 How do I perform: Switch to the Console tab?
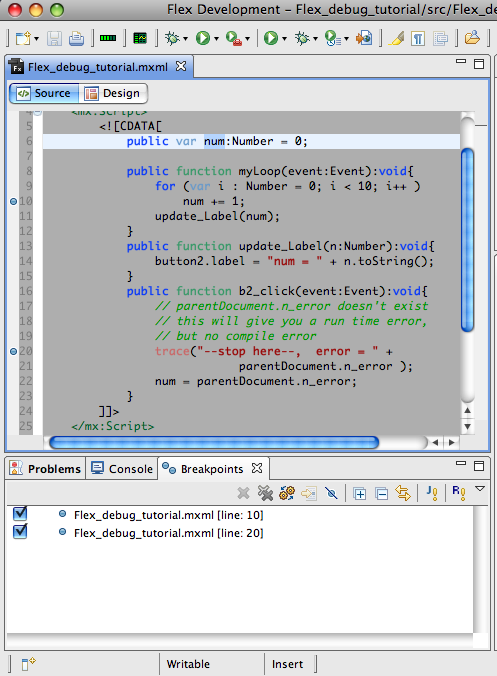pos(122,469)
